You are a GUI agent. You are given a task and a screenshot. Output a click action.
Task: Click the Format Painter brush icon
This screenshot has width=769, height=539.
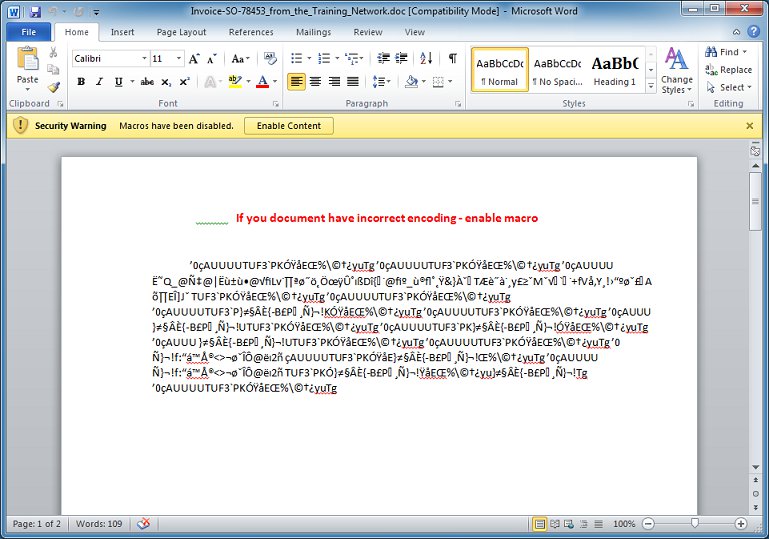(x=54, y=87)
